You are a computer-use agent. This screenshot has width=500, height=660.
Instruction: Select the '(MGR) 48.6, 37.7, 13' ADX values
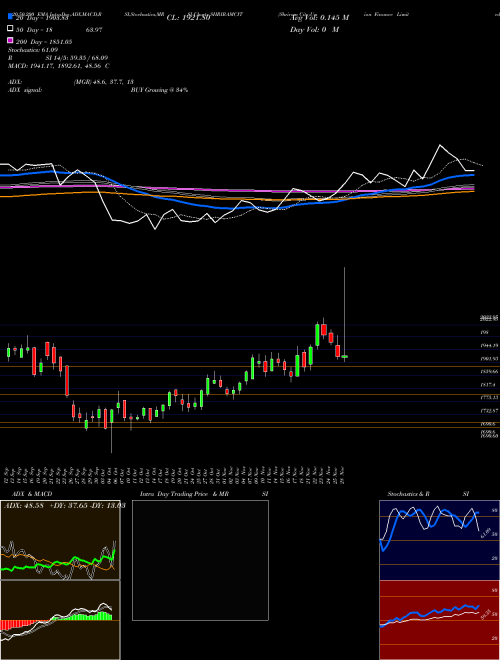104,82
